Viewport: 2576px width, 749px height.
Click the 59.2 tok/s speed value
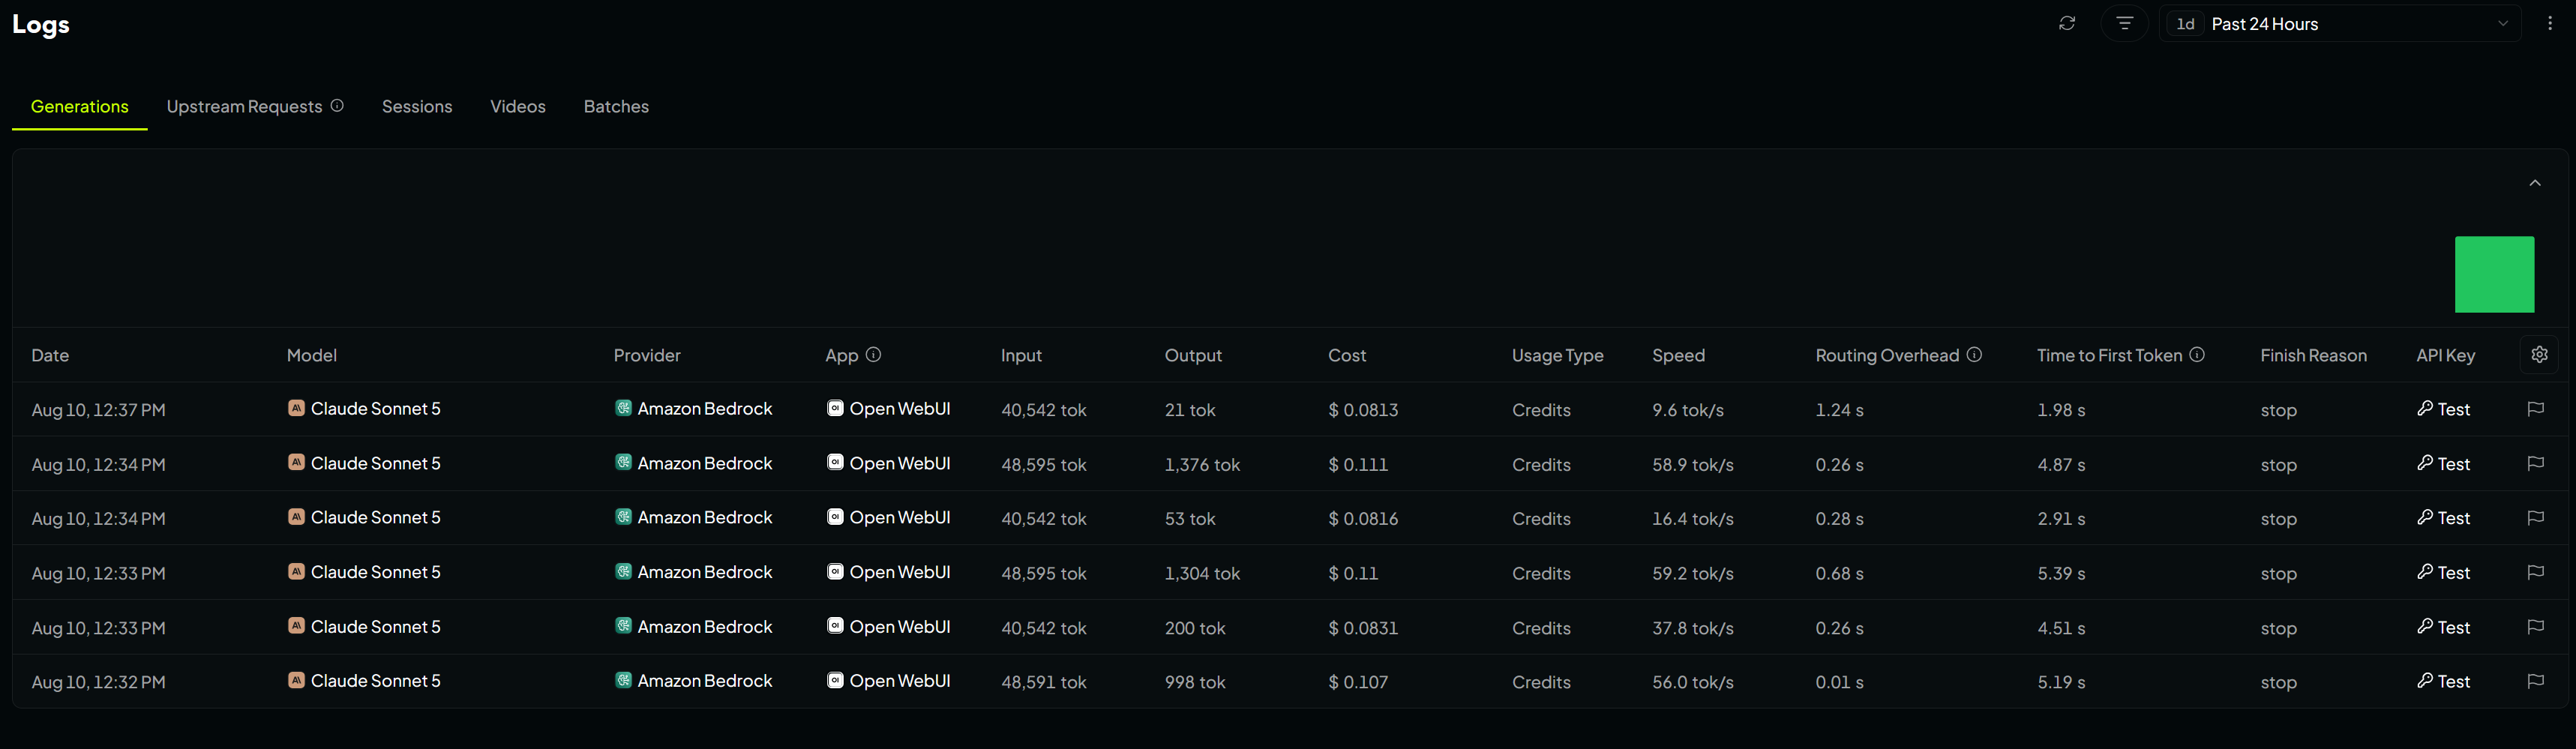pyautogui.click(x=1693, y=573)
